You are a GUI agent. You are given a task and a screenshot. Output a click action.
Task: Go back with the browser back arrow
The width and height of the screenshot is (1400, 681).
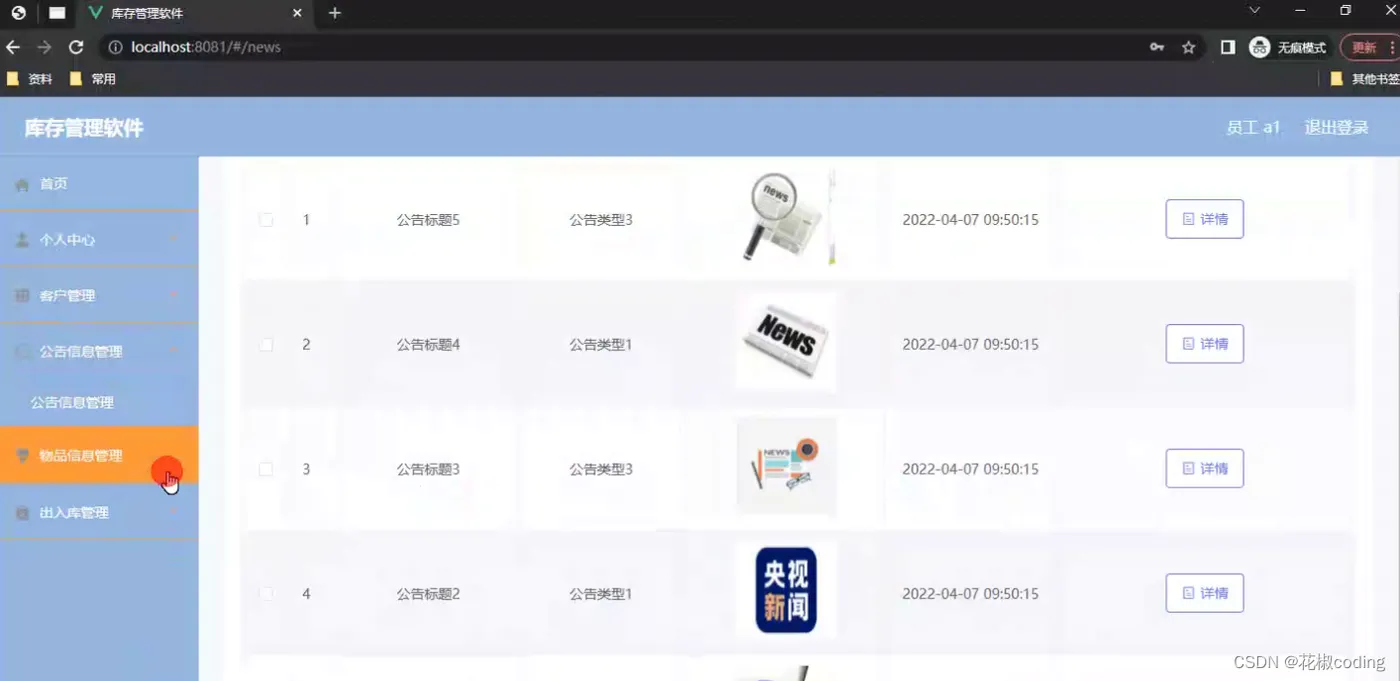[x=13, y=47]
